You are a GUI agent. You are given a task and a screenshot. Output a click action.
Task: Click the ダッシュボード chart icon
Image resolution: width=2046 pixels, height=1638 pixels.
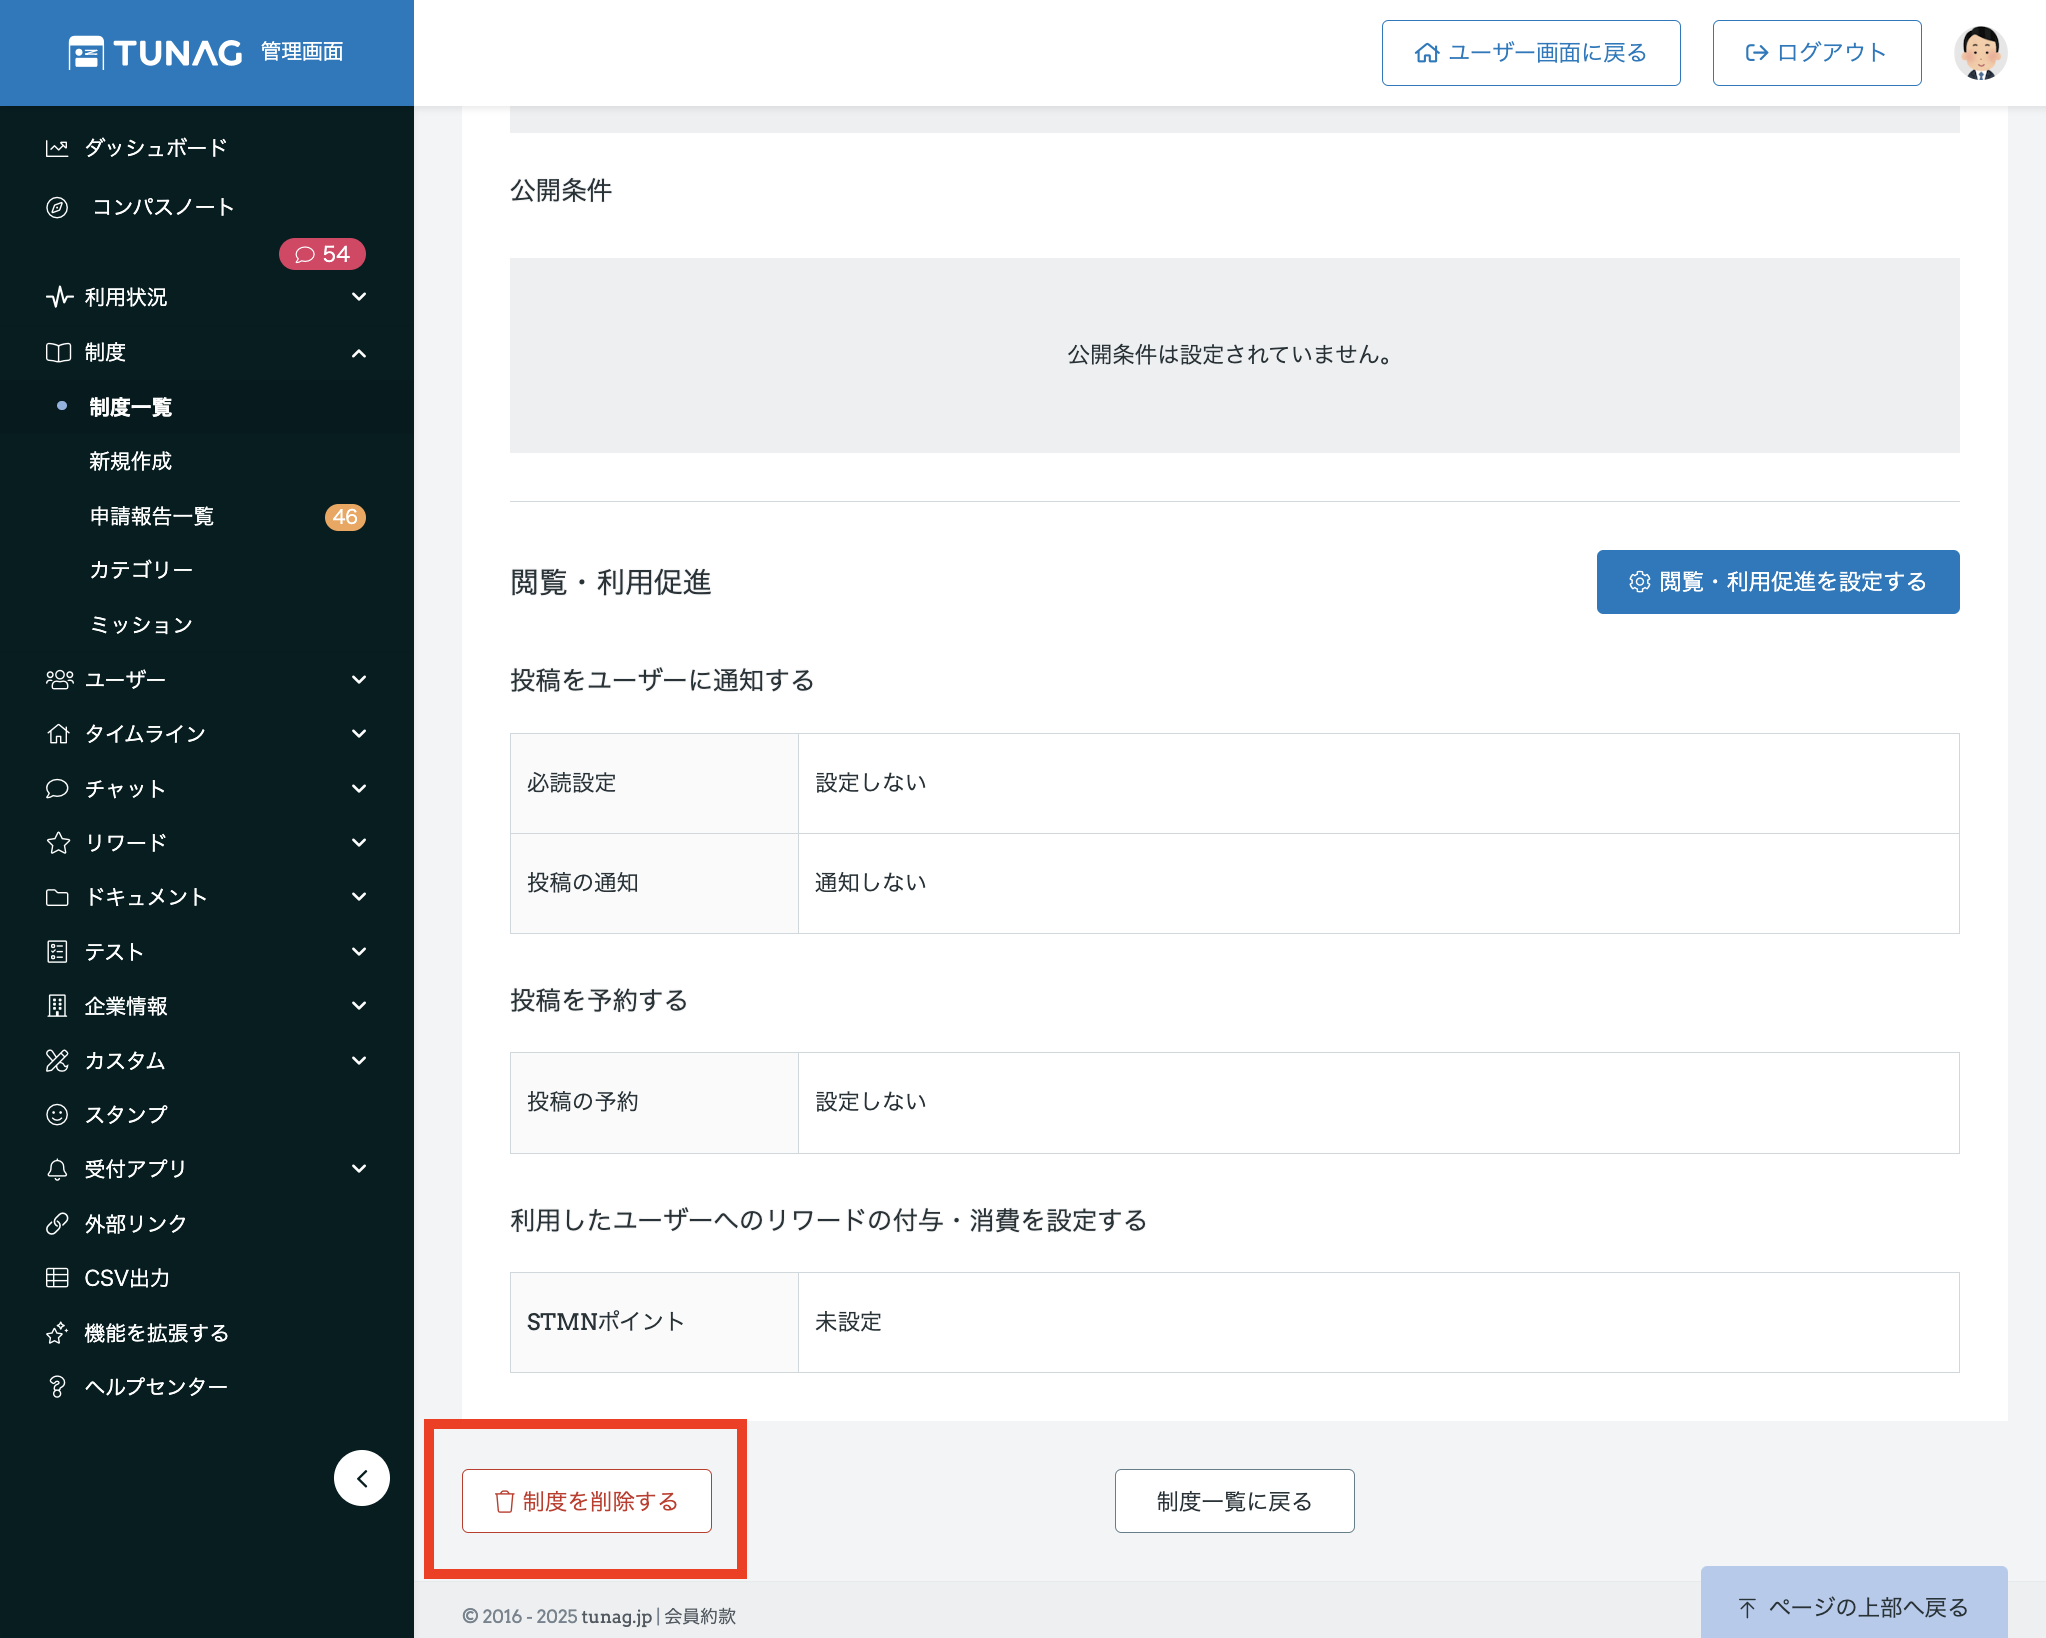pyautogui.click(x=58, y=148)
